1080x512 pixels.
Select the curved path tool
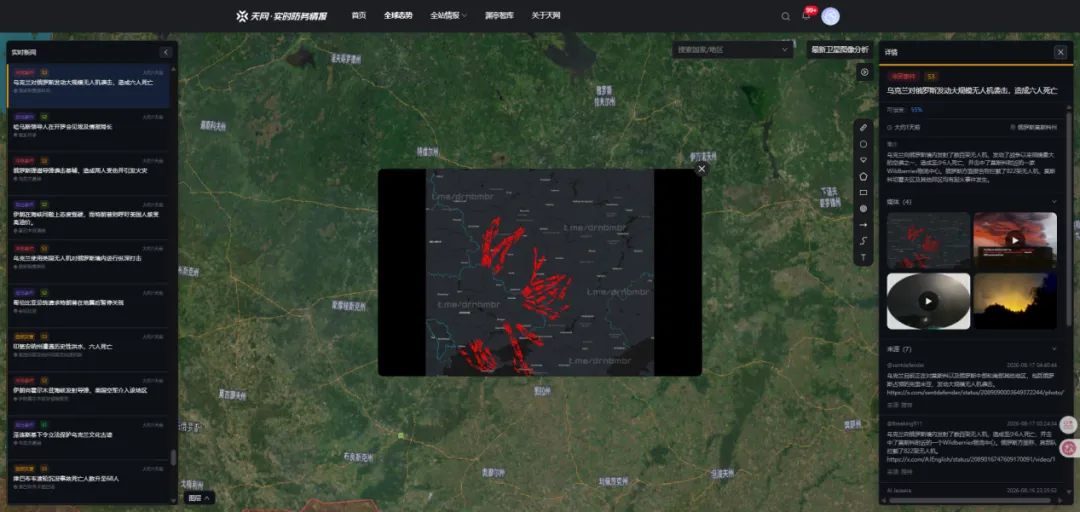pos(864,240)
